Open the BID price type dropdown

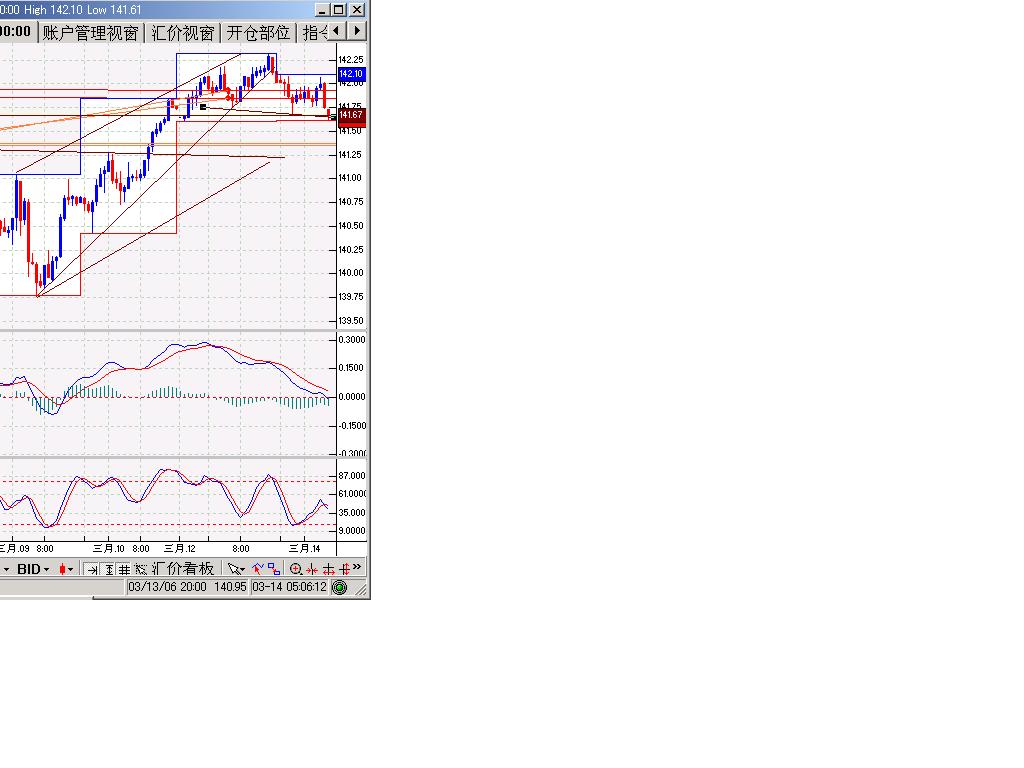coord(33,569)
